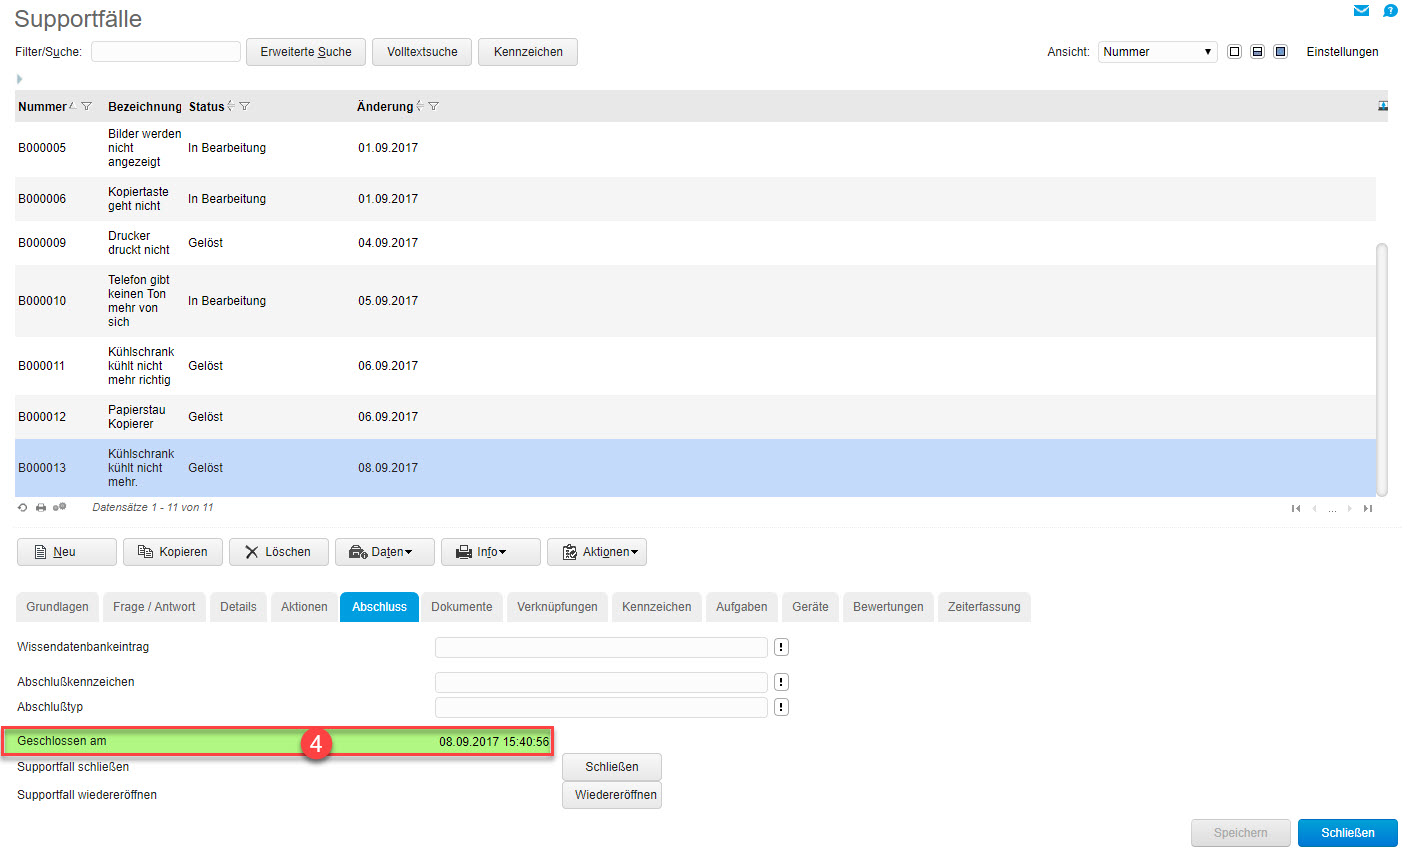Select row B000006 Kopiertaste geht nicht
1407x856 pixels.
pyautogui.click(x=695, y=199)
